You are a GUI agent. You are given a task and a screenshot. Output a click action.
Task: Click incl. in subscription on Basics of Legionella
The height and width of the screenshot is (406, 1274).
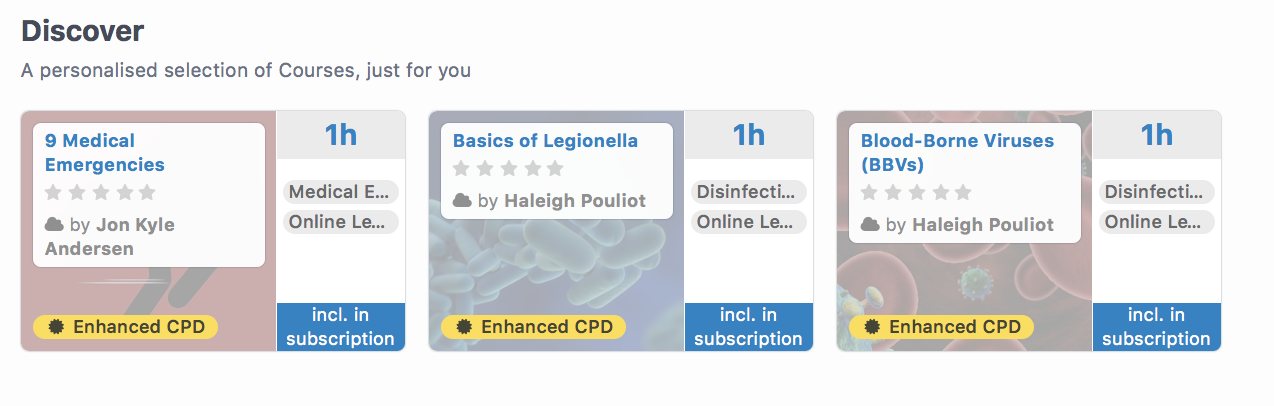point(749,327)
